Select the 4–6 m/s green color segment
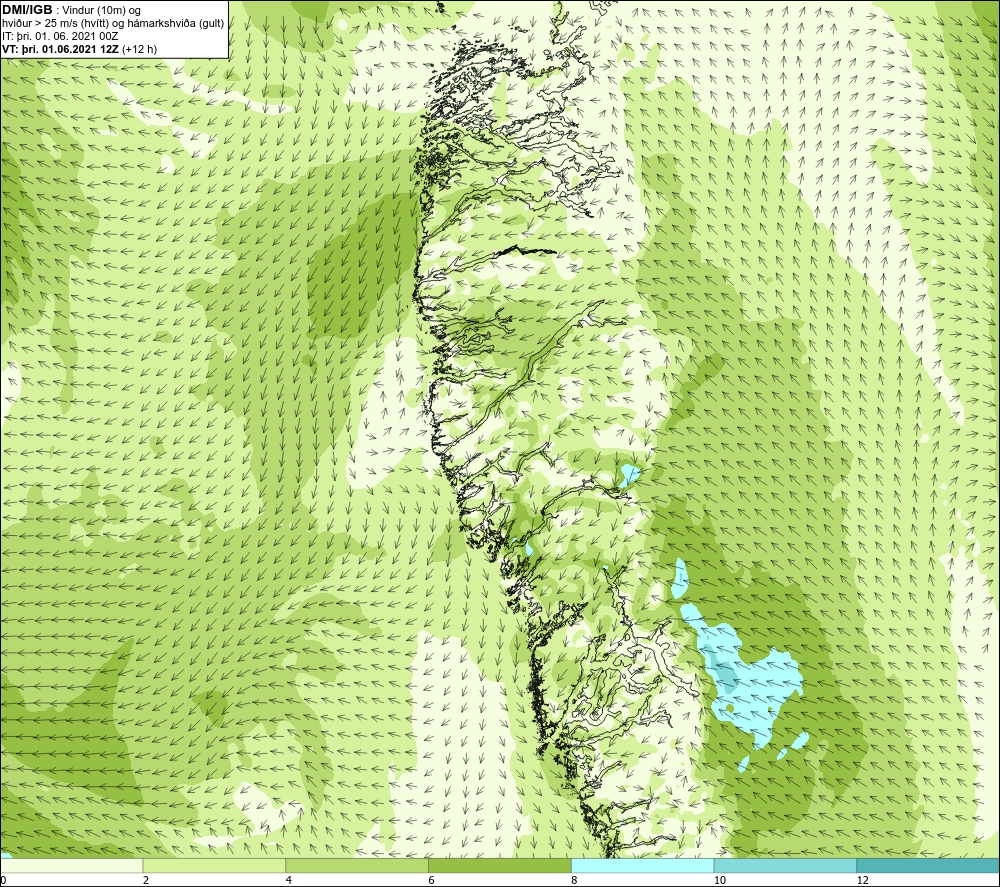Image resolution: width=1000 pixels, height=887 pixels. coord(357,865)
